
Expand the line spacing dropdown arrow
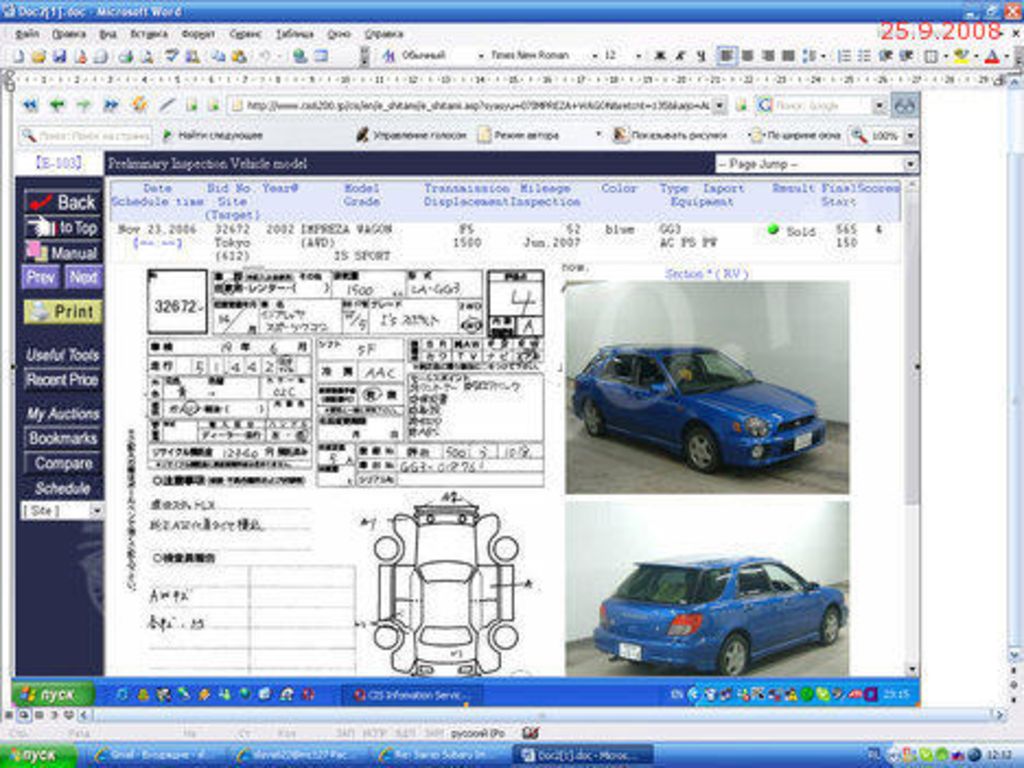click(823, 57)
